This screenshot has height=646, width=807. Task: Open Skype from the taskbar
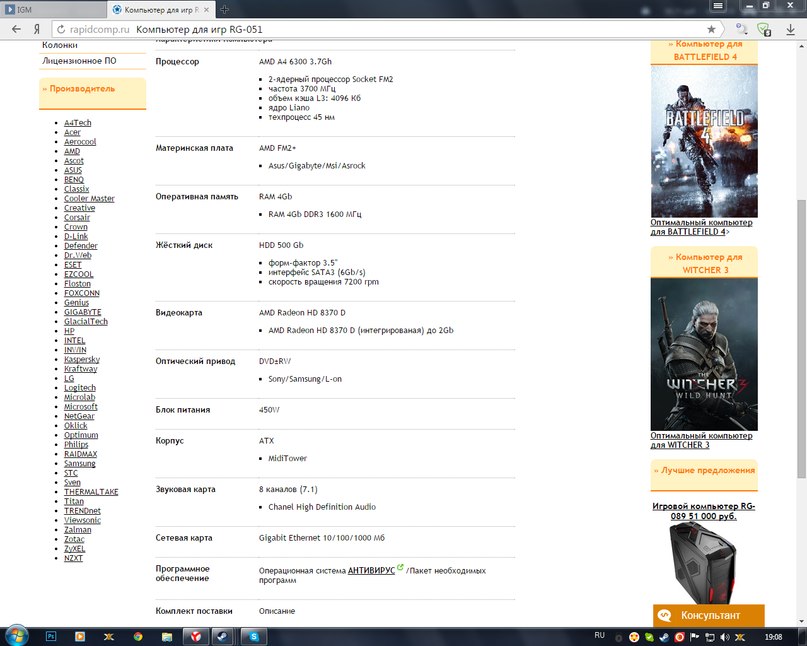click(x=254, y=637)
